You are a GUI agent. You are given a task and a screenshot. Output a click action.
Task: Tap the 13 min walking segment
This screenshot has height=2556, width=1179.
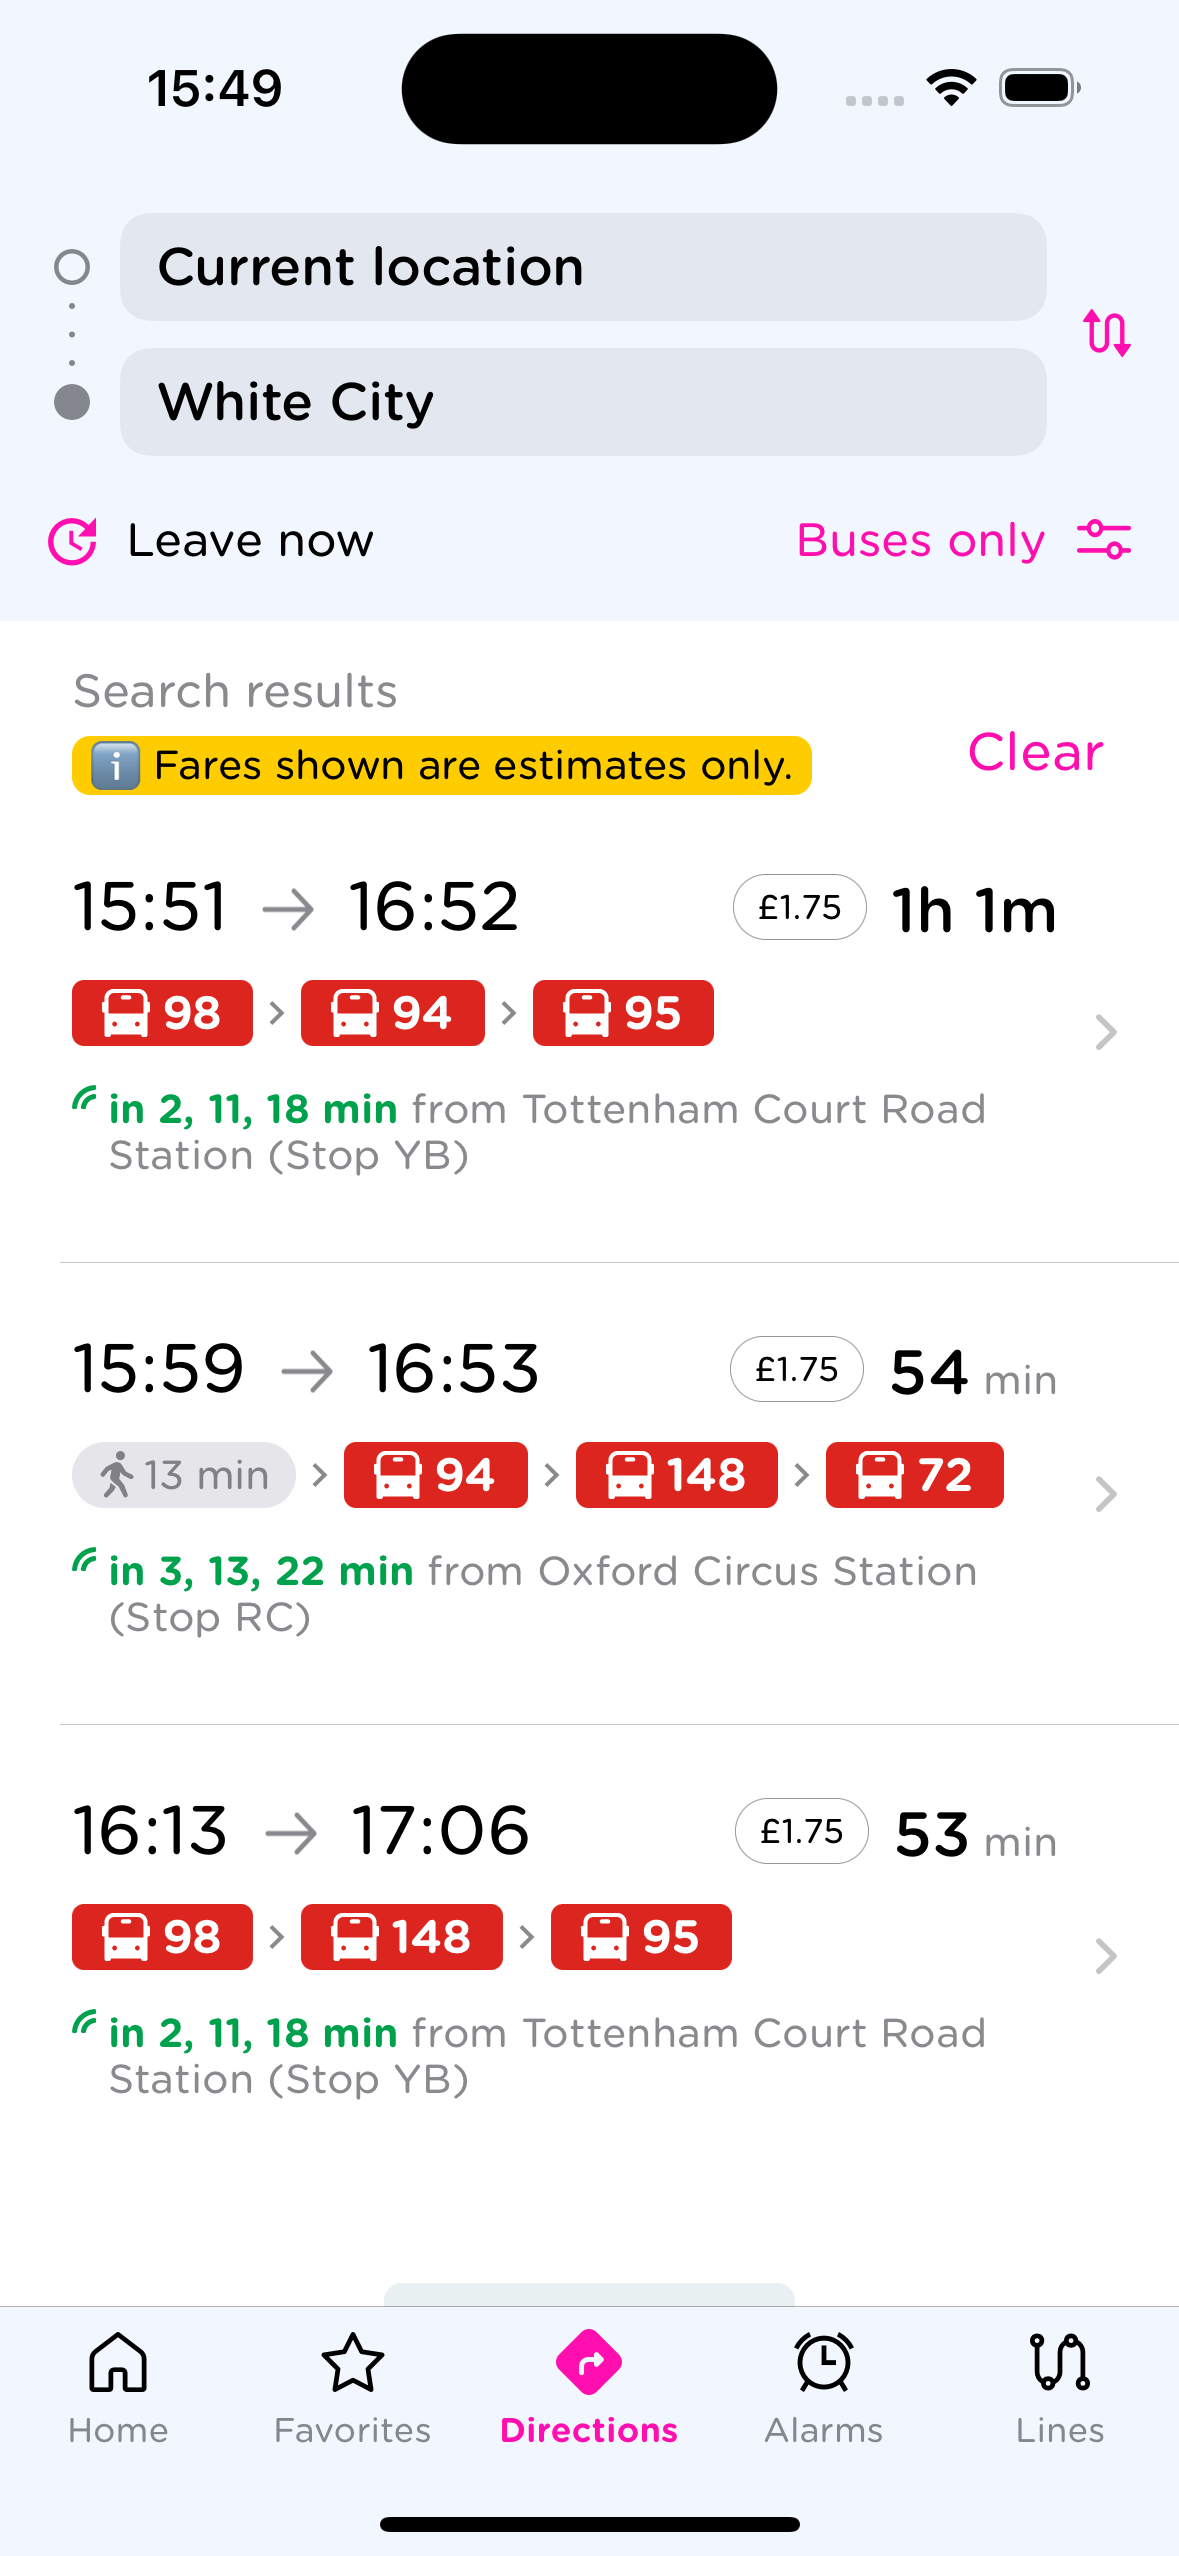coord(184,1475)
